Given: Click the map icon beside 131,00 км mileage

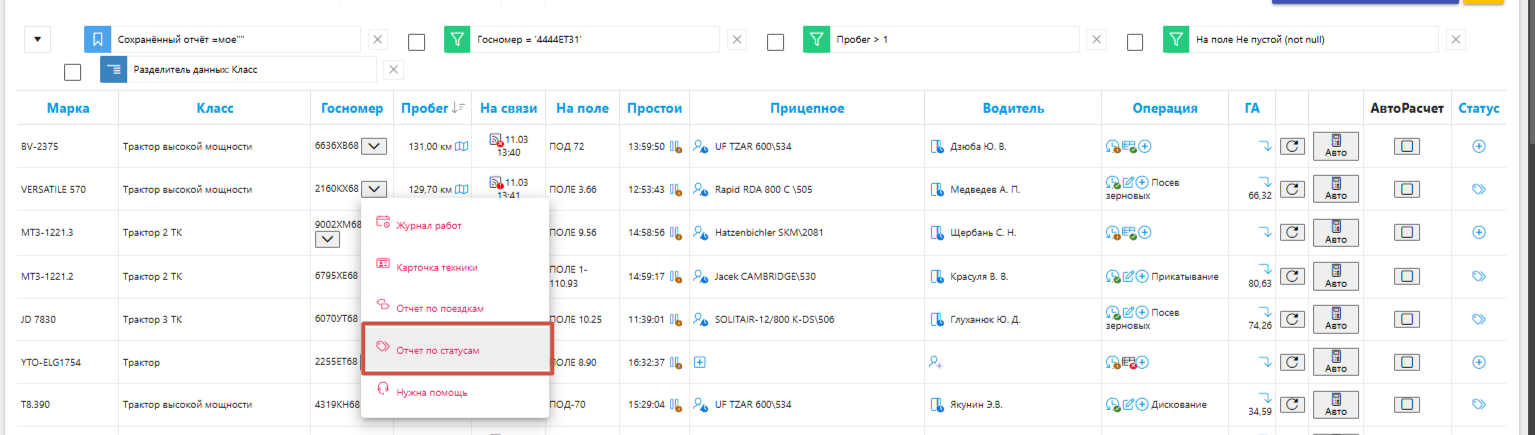Looking at the screenshot, I should coord(461,147).
